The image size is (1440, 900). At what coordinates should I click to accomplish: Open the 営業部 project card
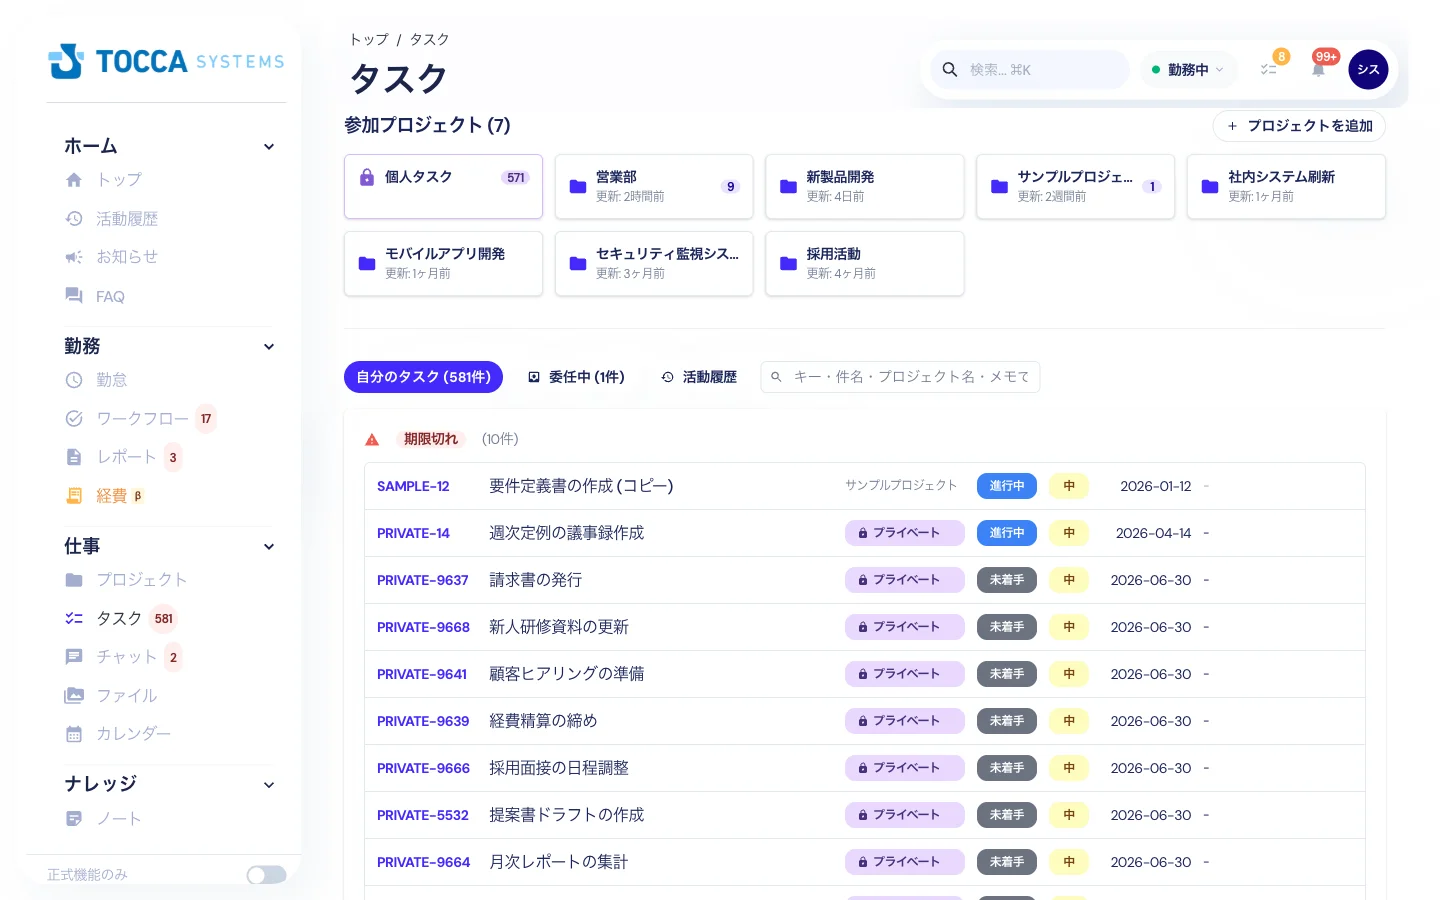[x=654, y=187]
